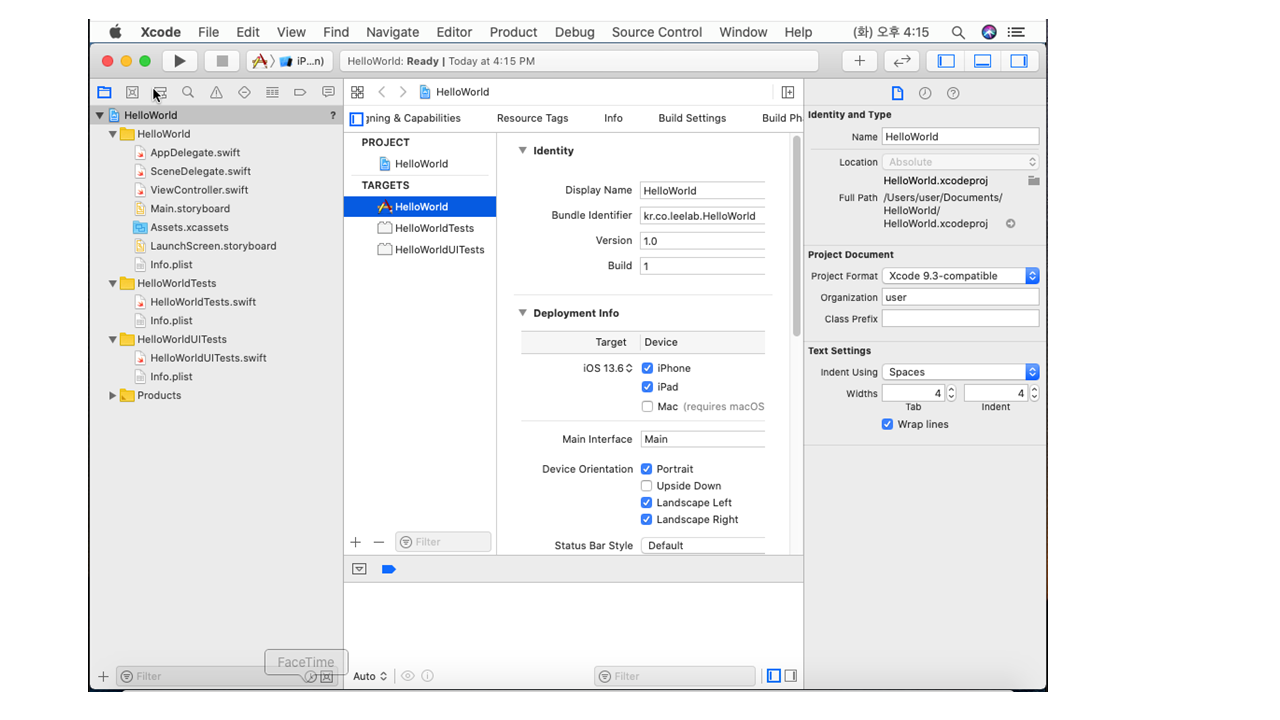Open the Source Control navigator icon

[132, 92]
